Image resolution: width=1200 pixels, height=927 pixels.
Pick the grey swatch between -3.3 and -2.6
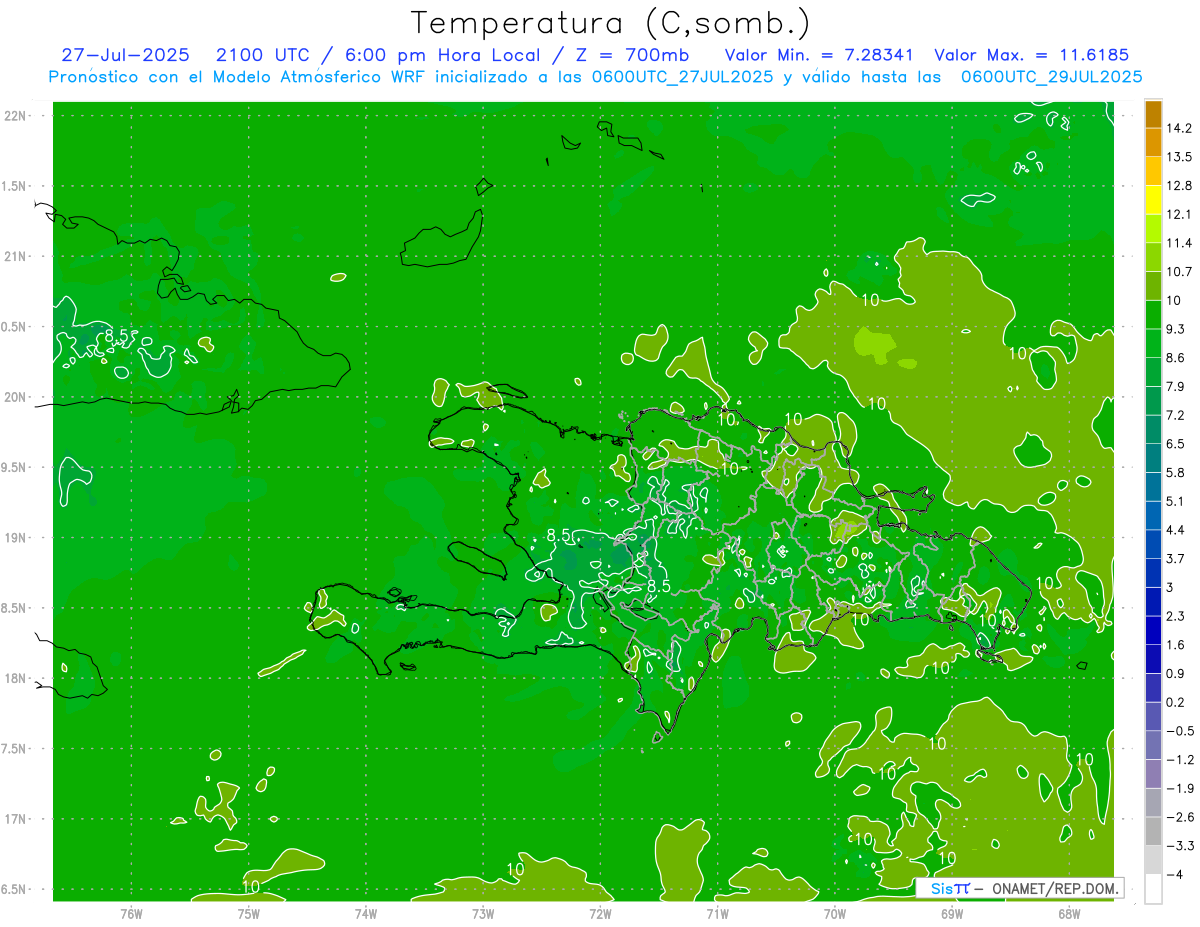(x=1153, y=831)
